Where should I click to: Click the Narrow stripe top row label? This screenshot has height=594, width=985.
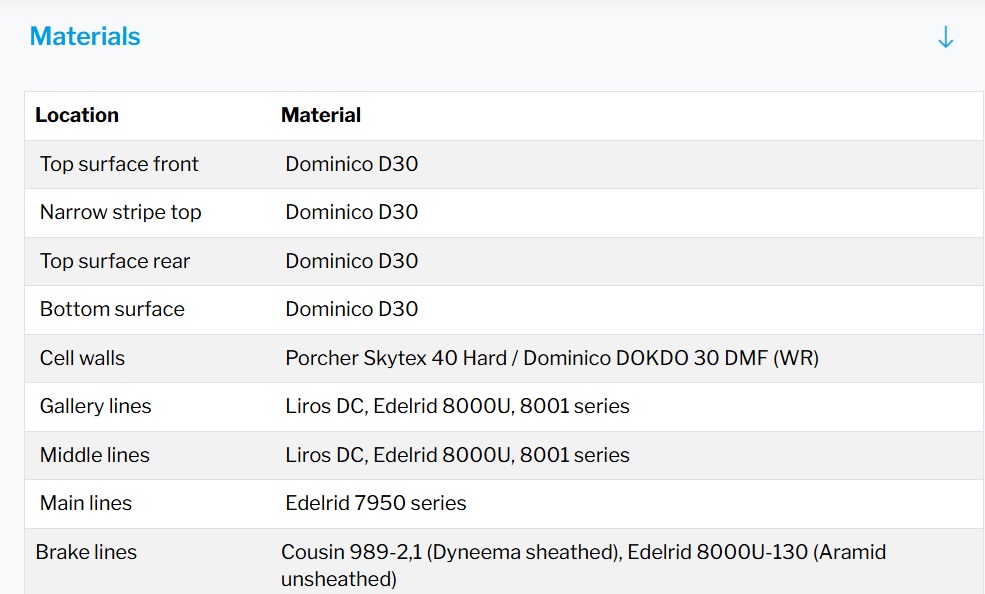pos(120,212)
